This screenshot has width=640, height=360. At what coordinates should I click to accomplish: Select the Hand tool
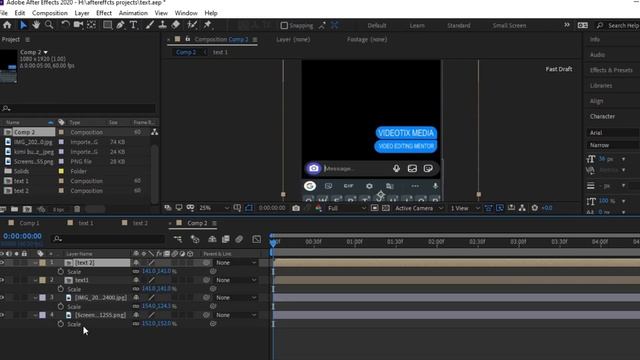(x=36, y=25)
